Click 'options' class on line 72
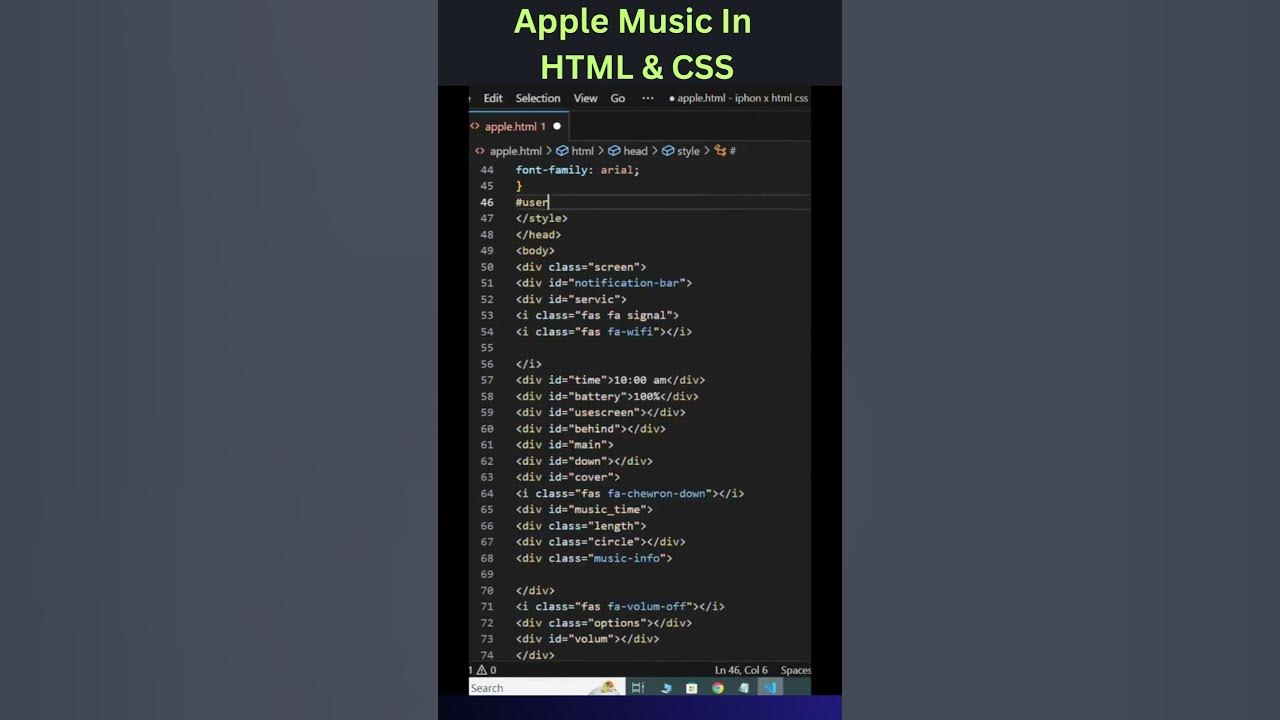 click(617, 623)
